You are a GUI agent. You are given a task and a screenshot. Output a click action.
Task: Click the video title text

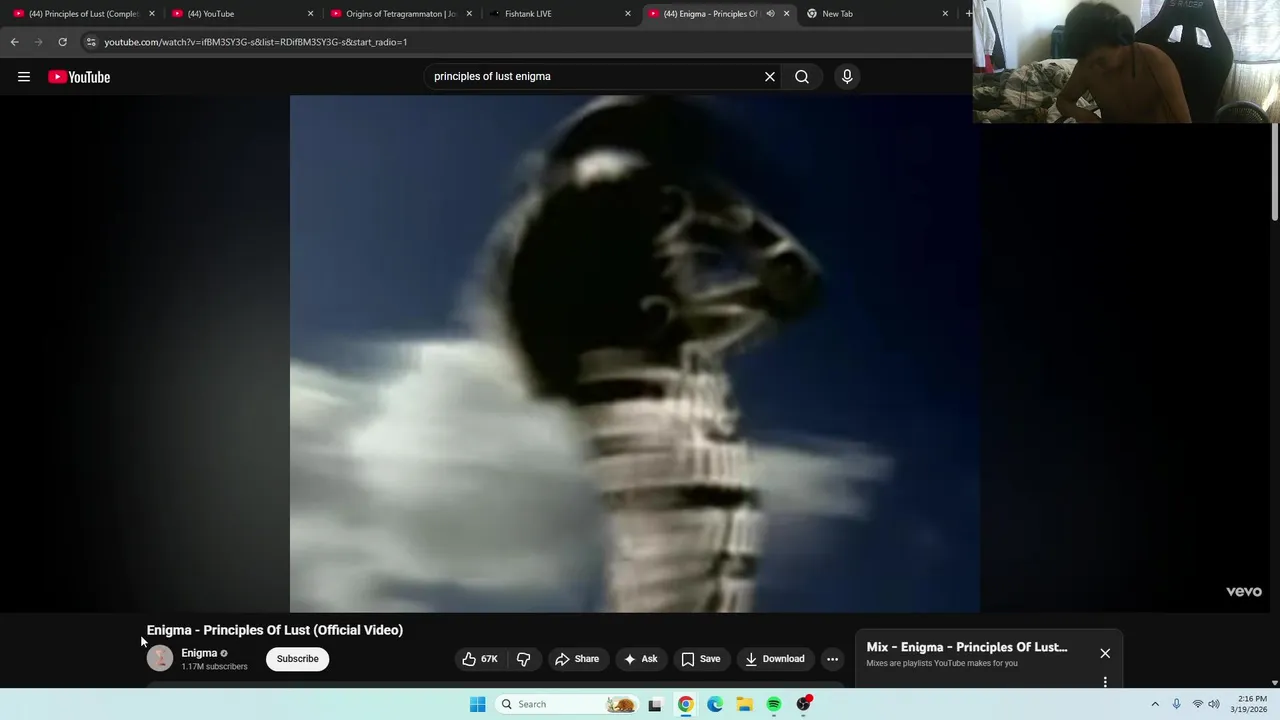(275, 630)
